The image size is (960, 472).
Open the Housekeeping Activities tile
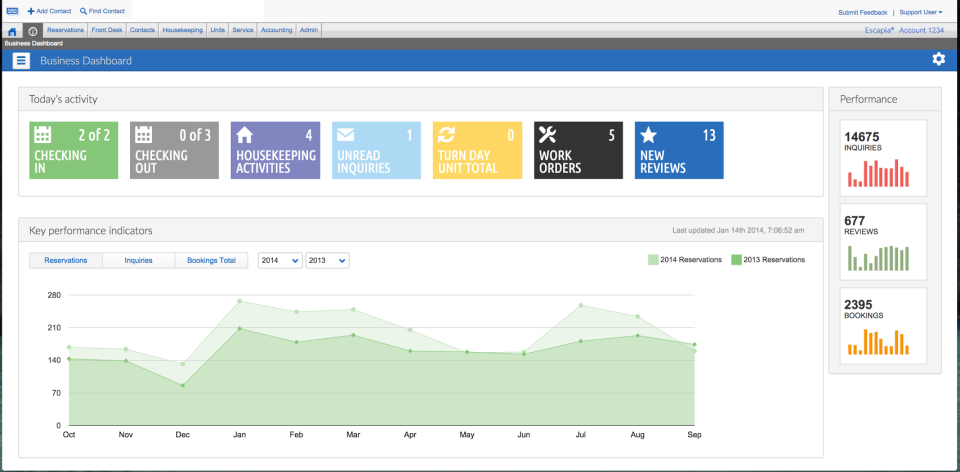[x=276, y=150]
